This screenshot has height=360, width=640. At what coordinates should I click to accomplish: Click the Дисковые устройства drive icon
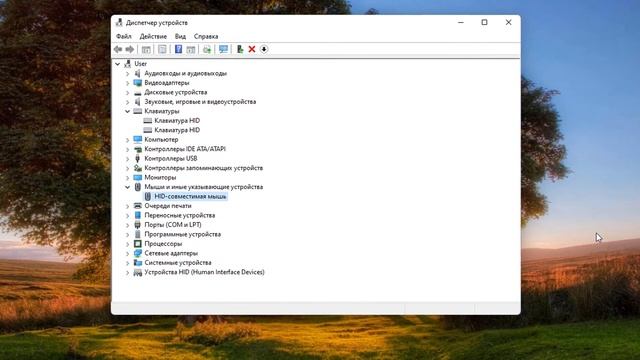click(138, 92)
